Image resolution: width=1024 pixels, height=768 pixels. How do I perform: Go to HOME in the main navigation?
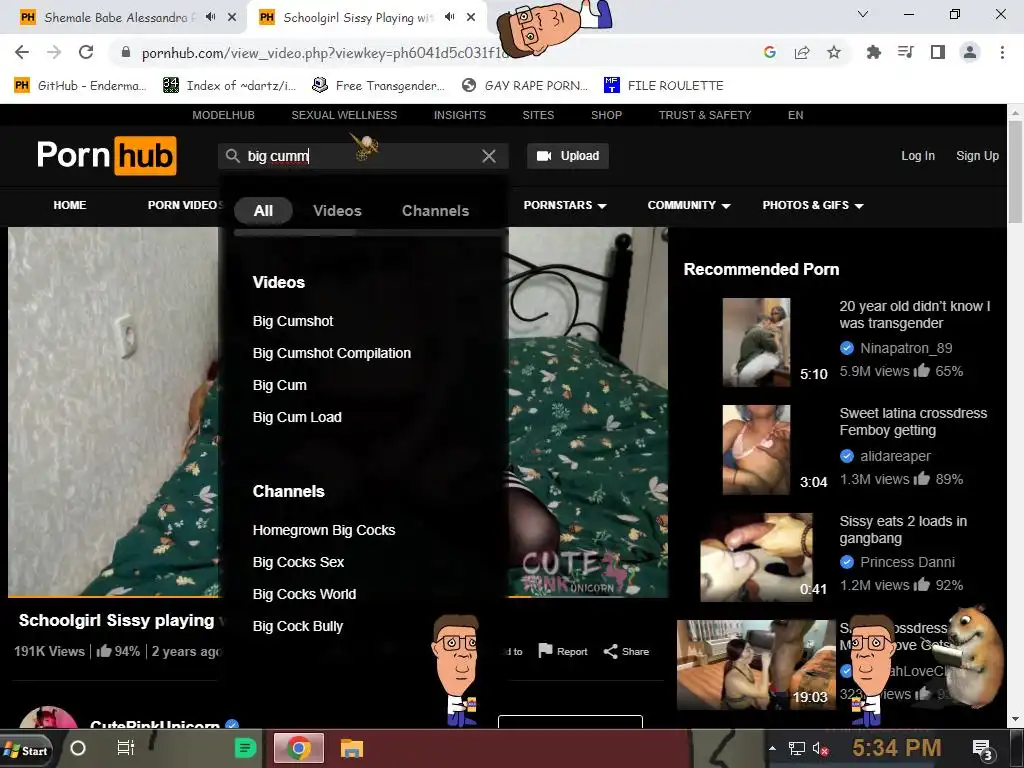coord(70,205)
